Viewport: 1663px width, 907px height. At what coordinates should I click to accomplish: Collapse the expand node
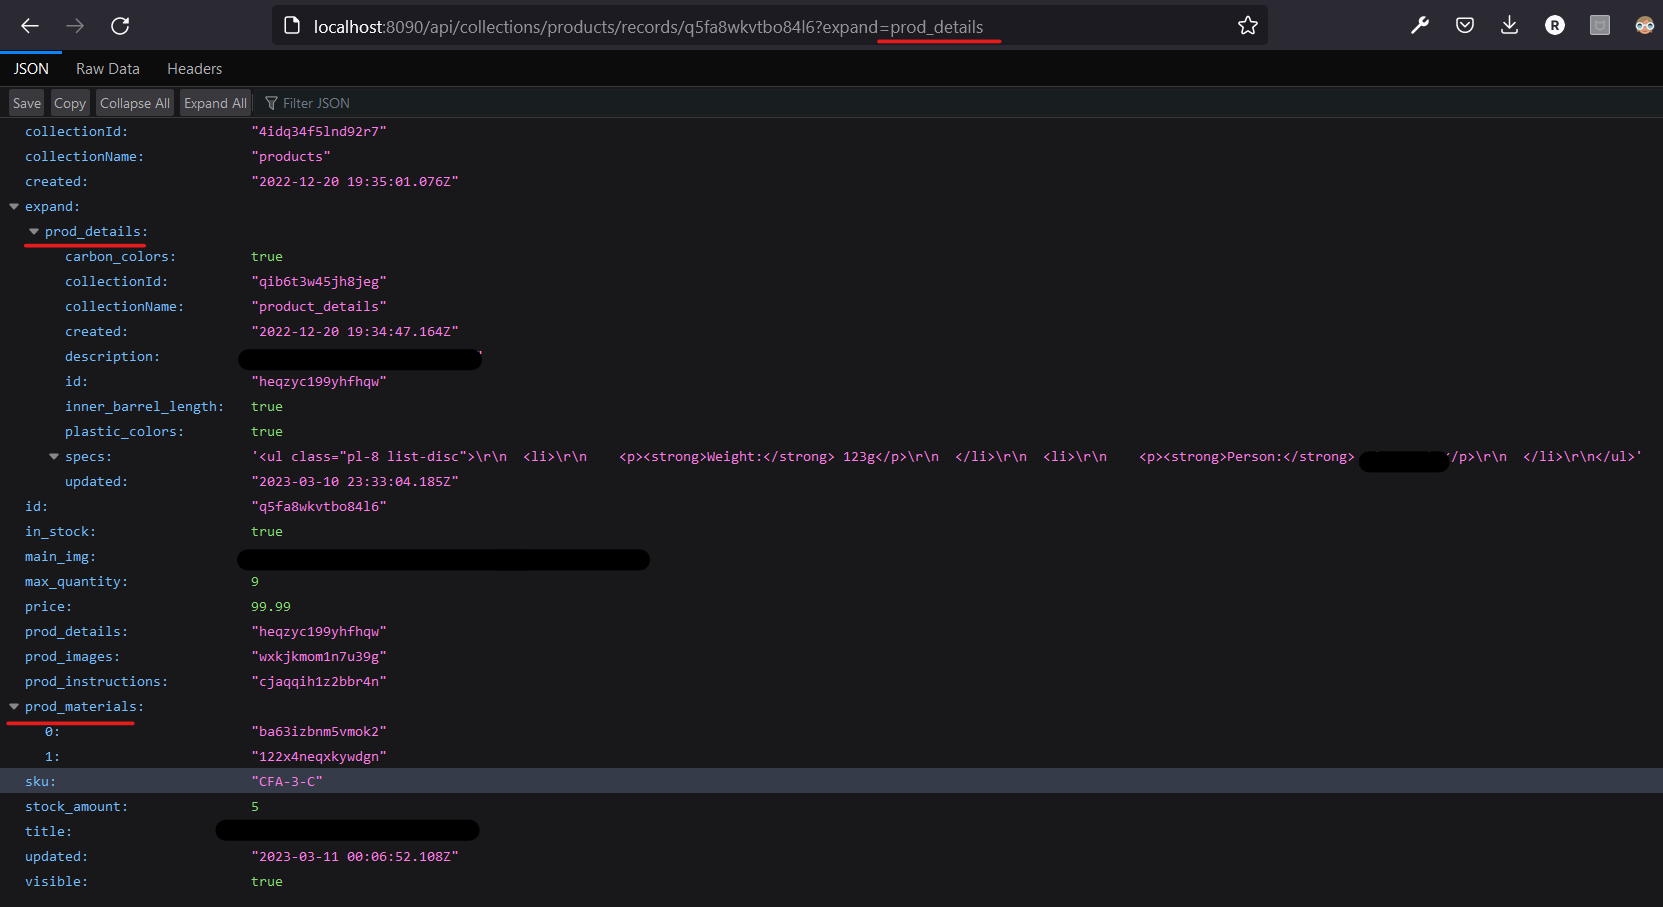pos(14,206)
